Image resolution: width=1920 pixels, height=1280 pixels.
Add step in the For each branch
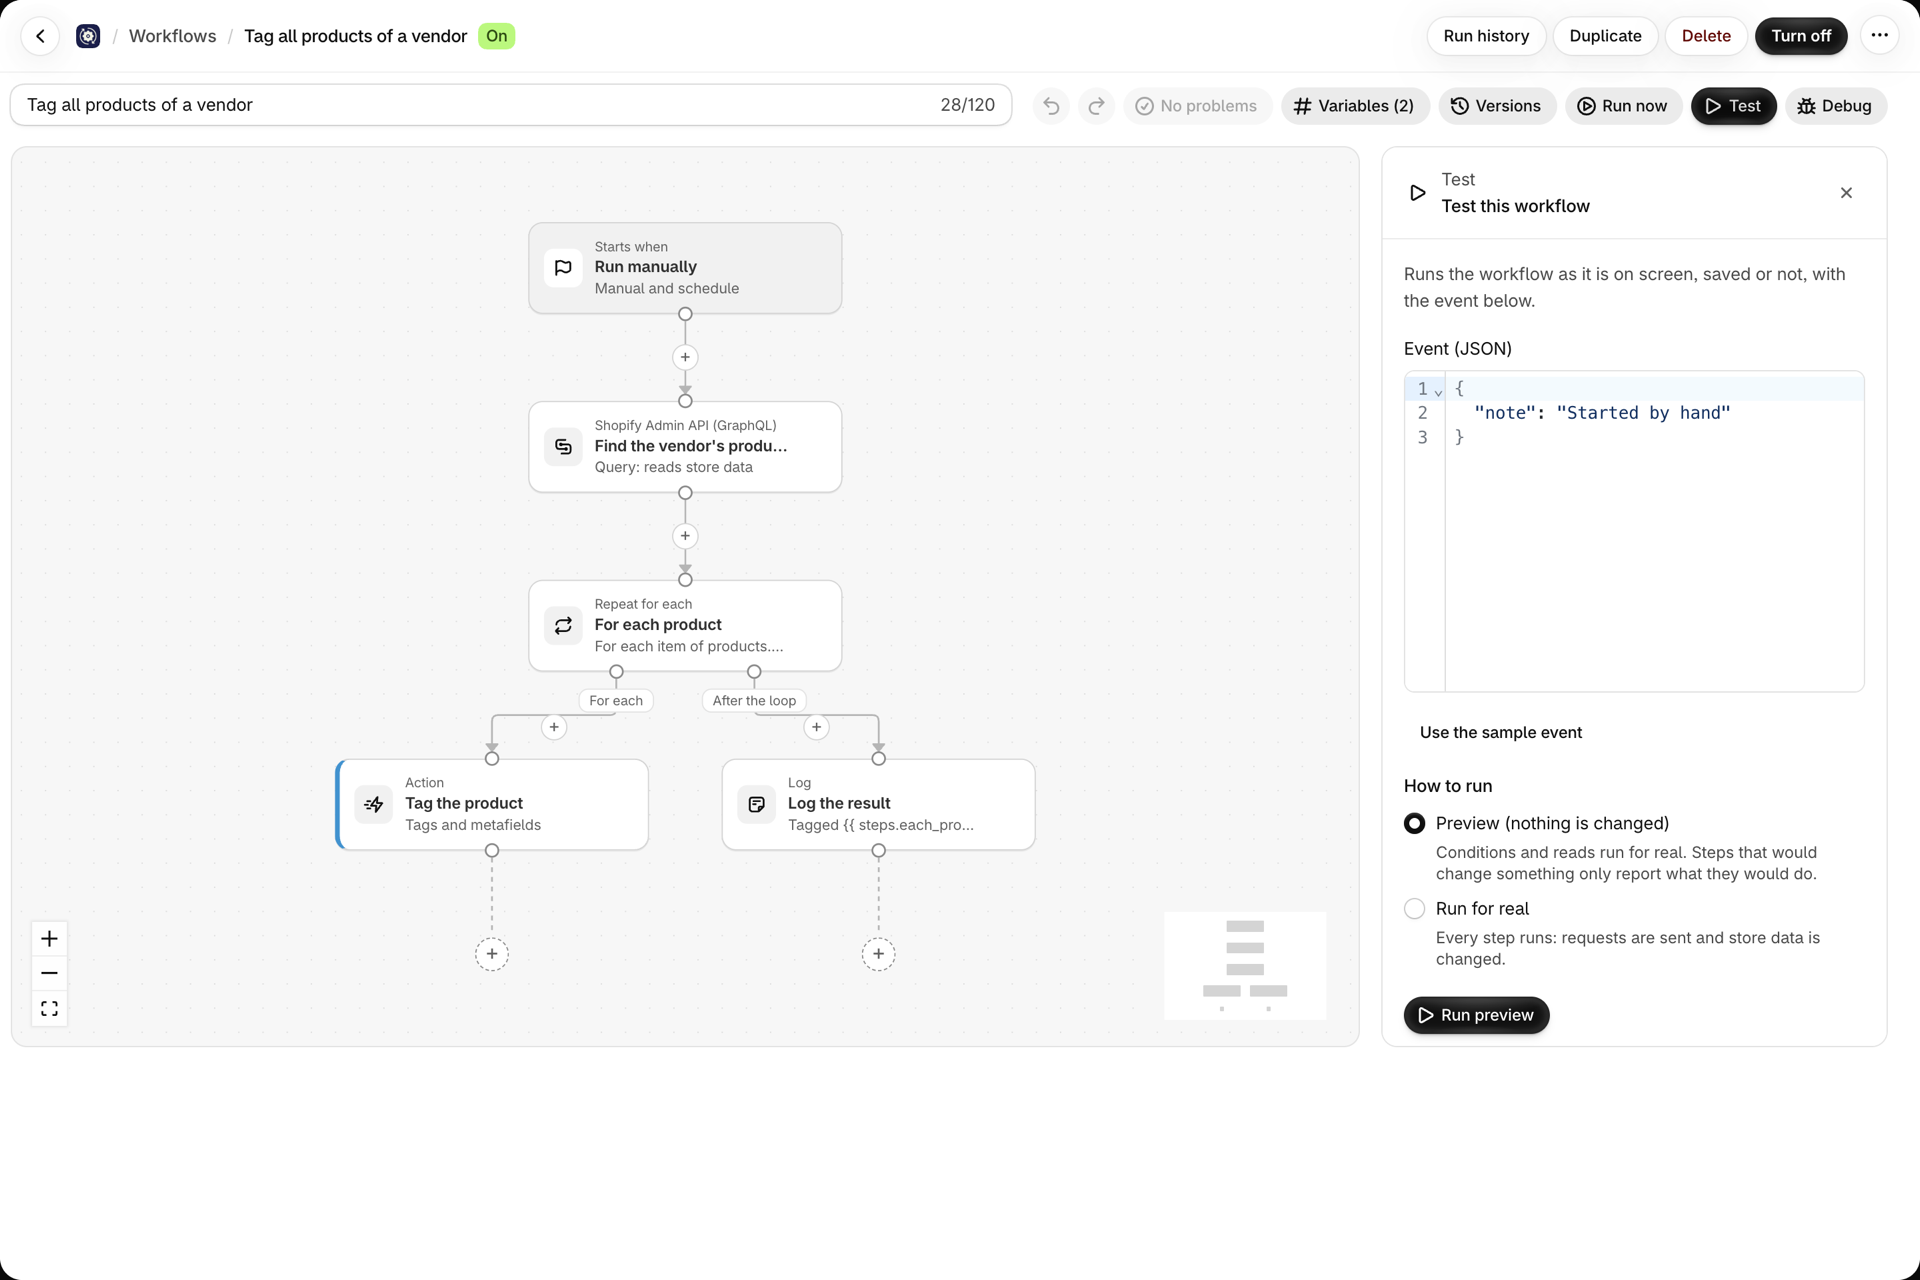coord(554,727)
